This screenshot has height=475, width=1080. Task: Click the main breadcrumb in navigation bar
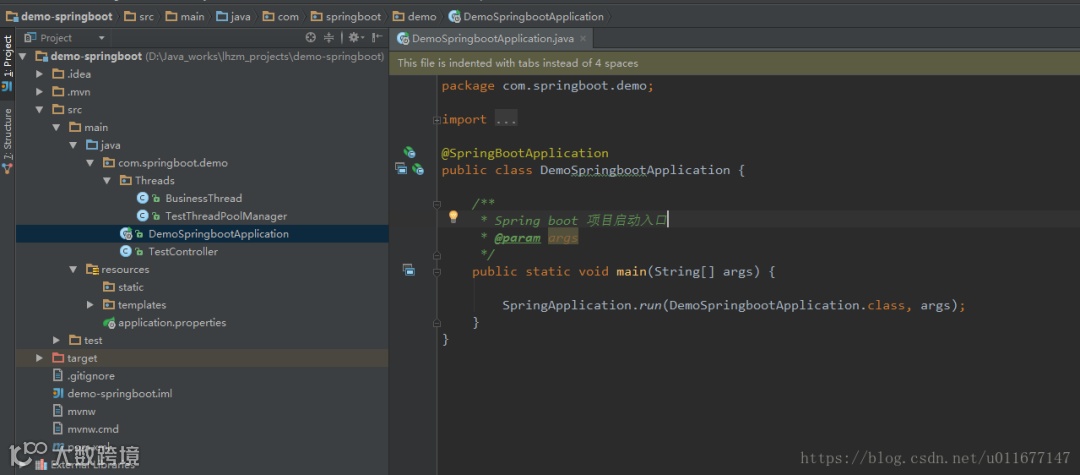pyautogui.click(x=185, y=17)
